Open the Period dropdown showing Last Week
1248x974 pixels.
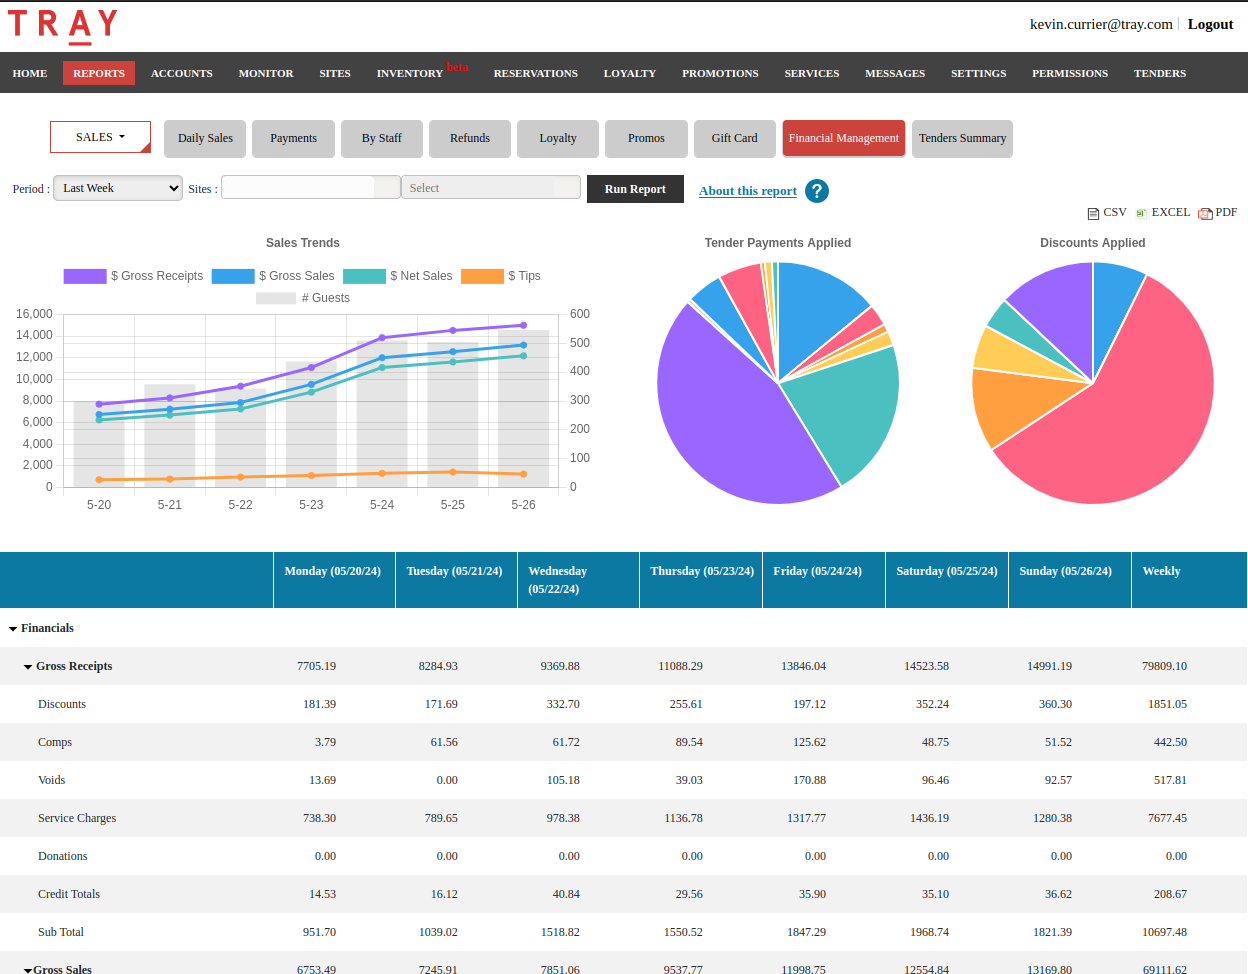118,188
